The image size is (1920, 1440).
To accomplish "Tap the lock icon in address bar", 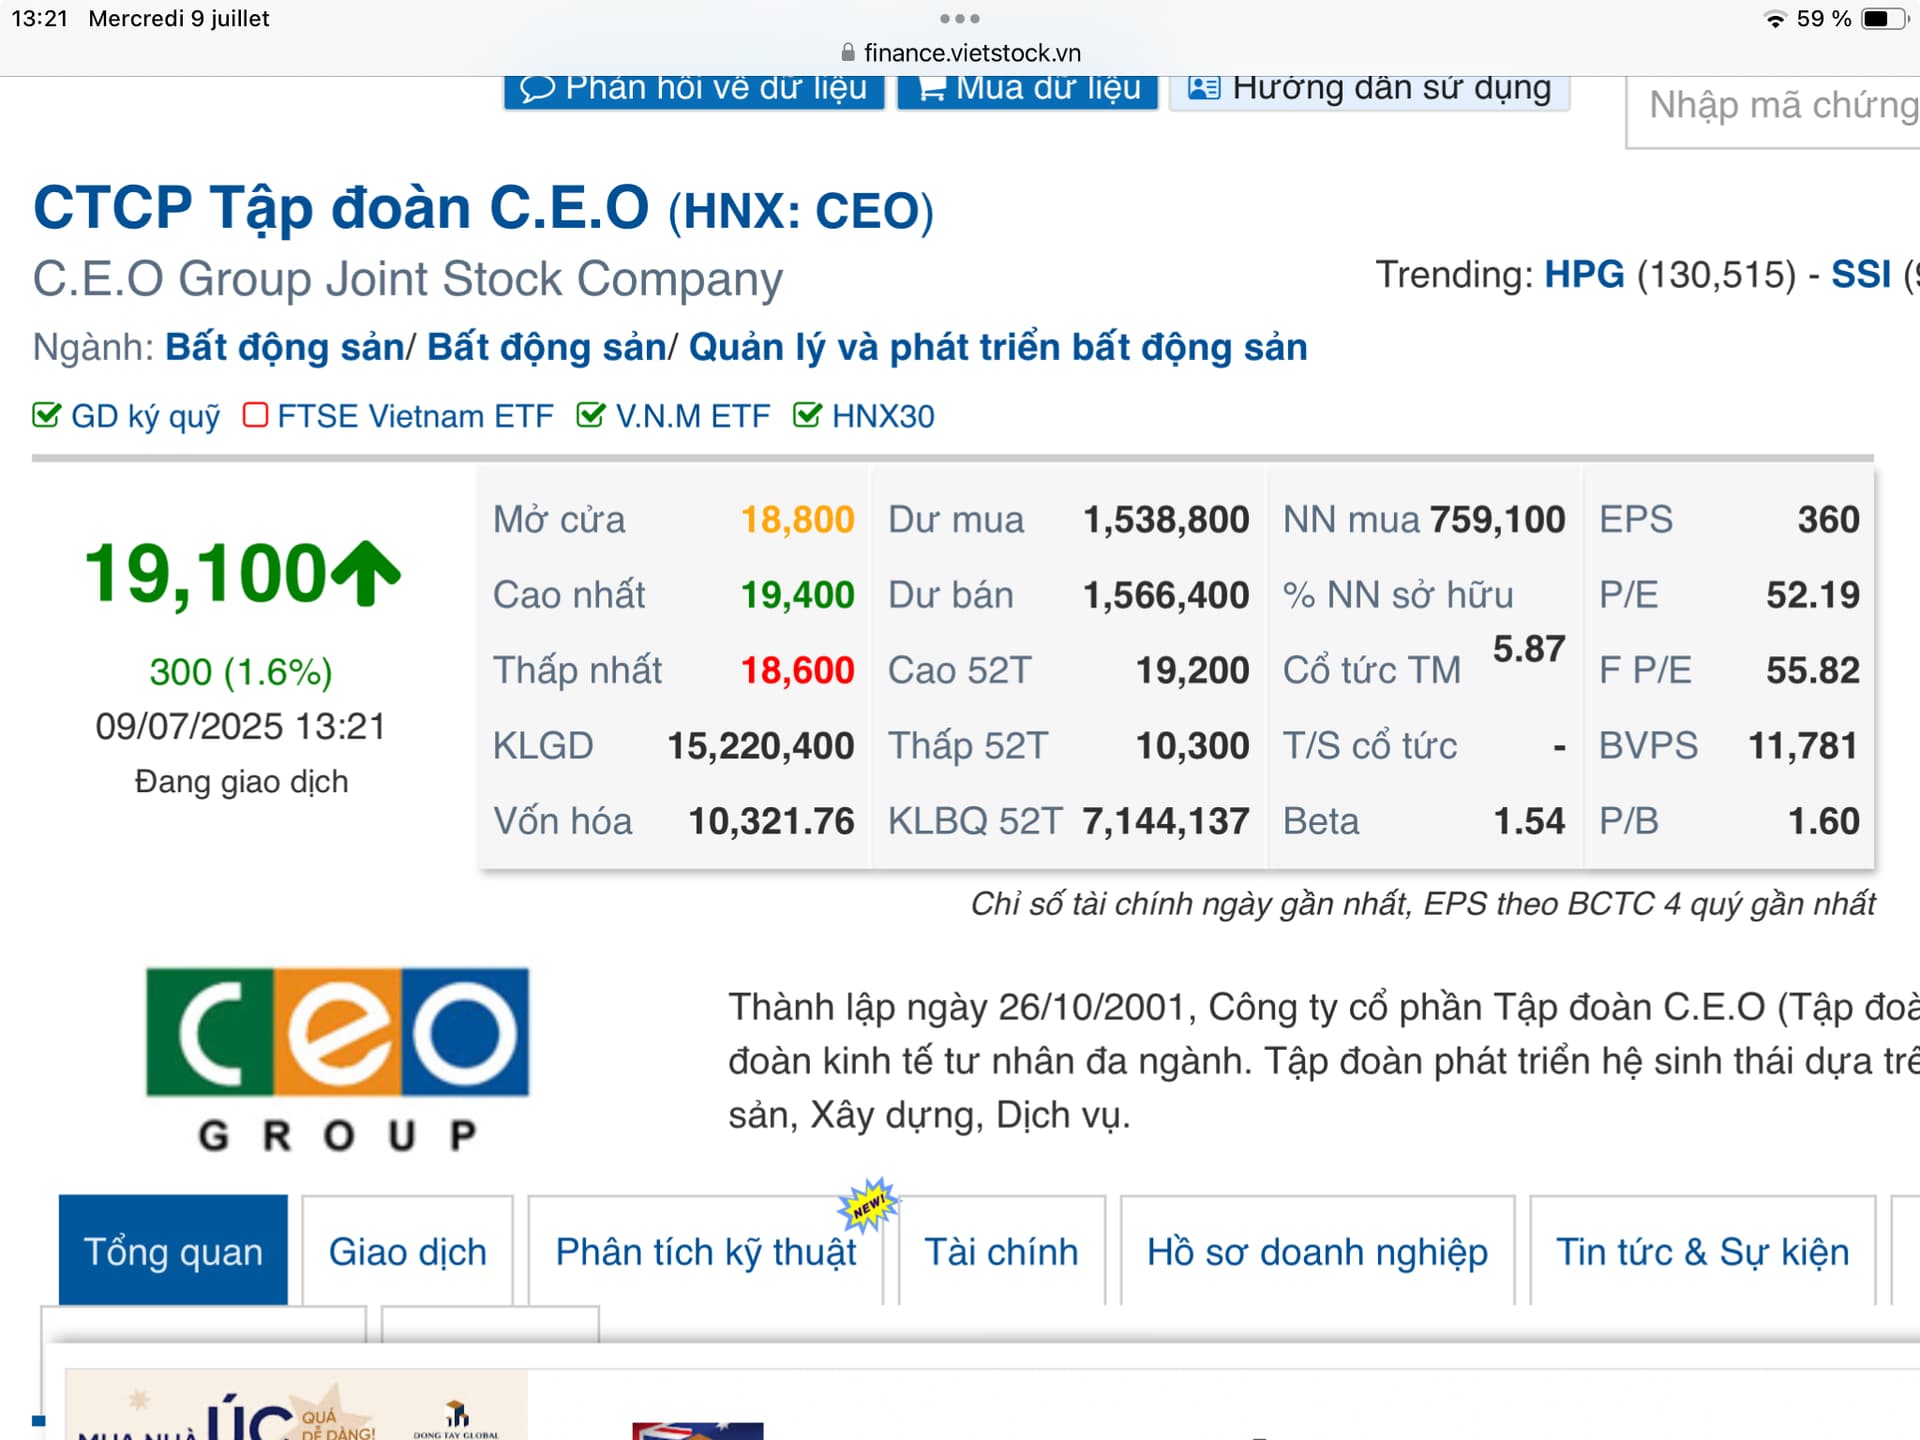I will point(848,52).
